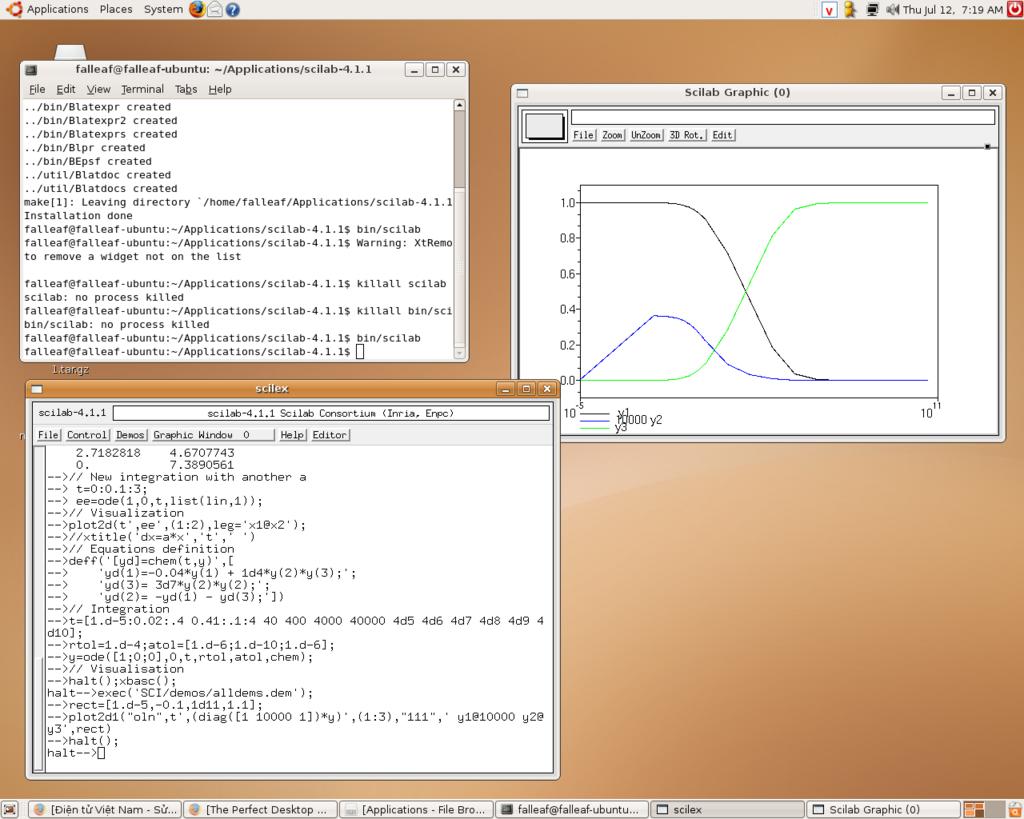The height and width of the screenshot is (819, 1024).
Task: Click the blue Help question-mark icon
Action: pyautogui.click(x=232, y=9)
